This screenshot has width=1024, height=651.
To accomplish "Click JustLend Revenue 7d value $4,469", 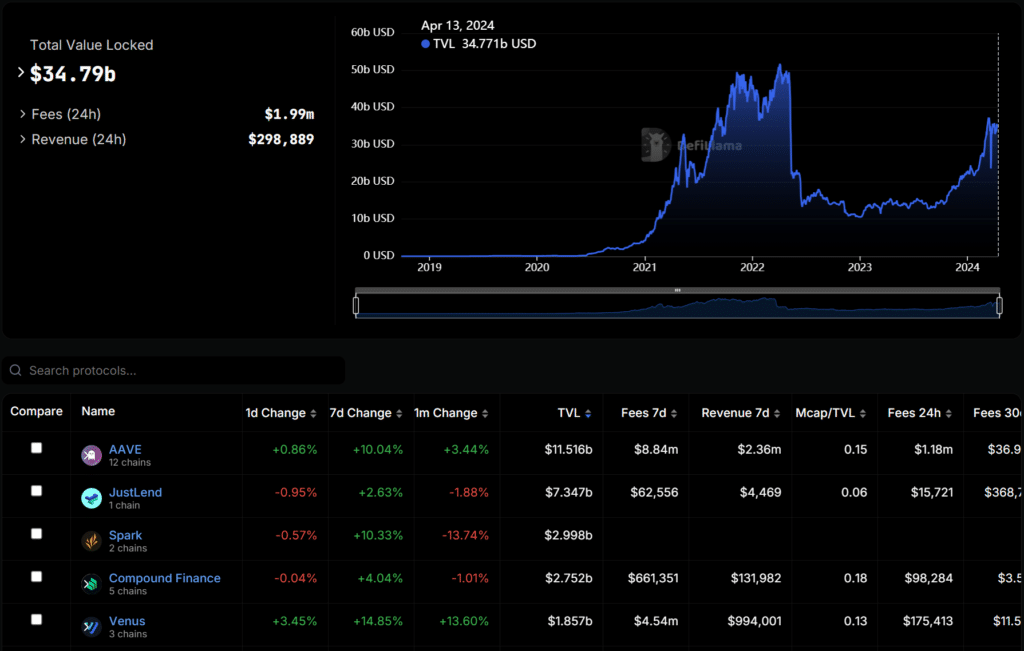I will coord(760,492).
